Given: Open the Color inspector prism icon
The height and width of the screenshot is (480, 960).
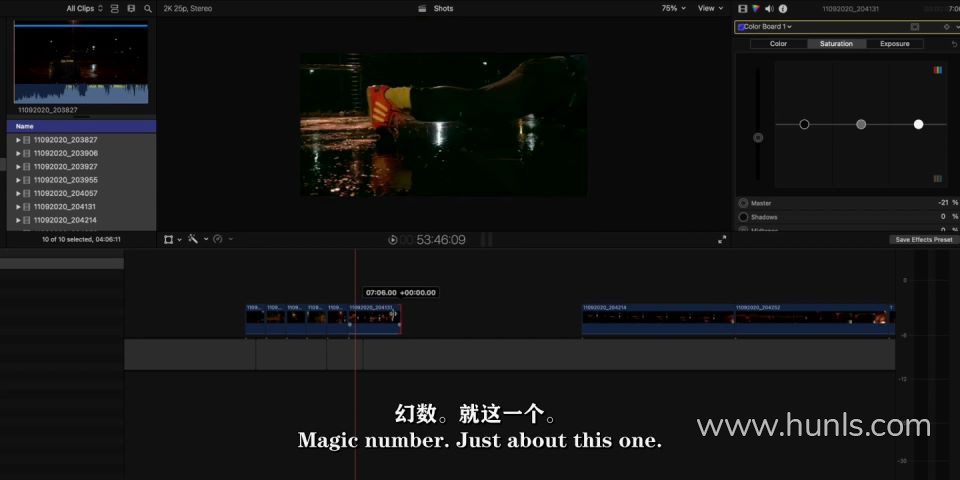Looking at the screenshot, I should point(756,9).
